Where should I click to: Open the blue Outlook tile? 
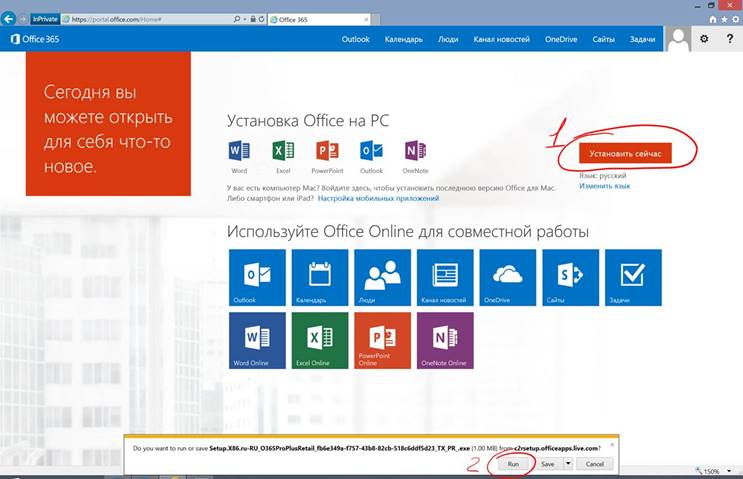257,277
